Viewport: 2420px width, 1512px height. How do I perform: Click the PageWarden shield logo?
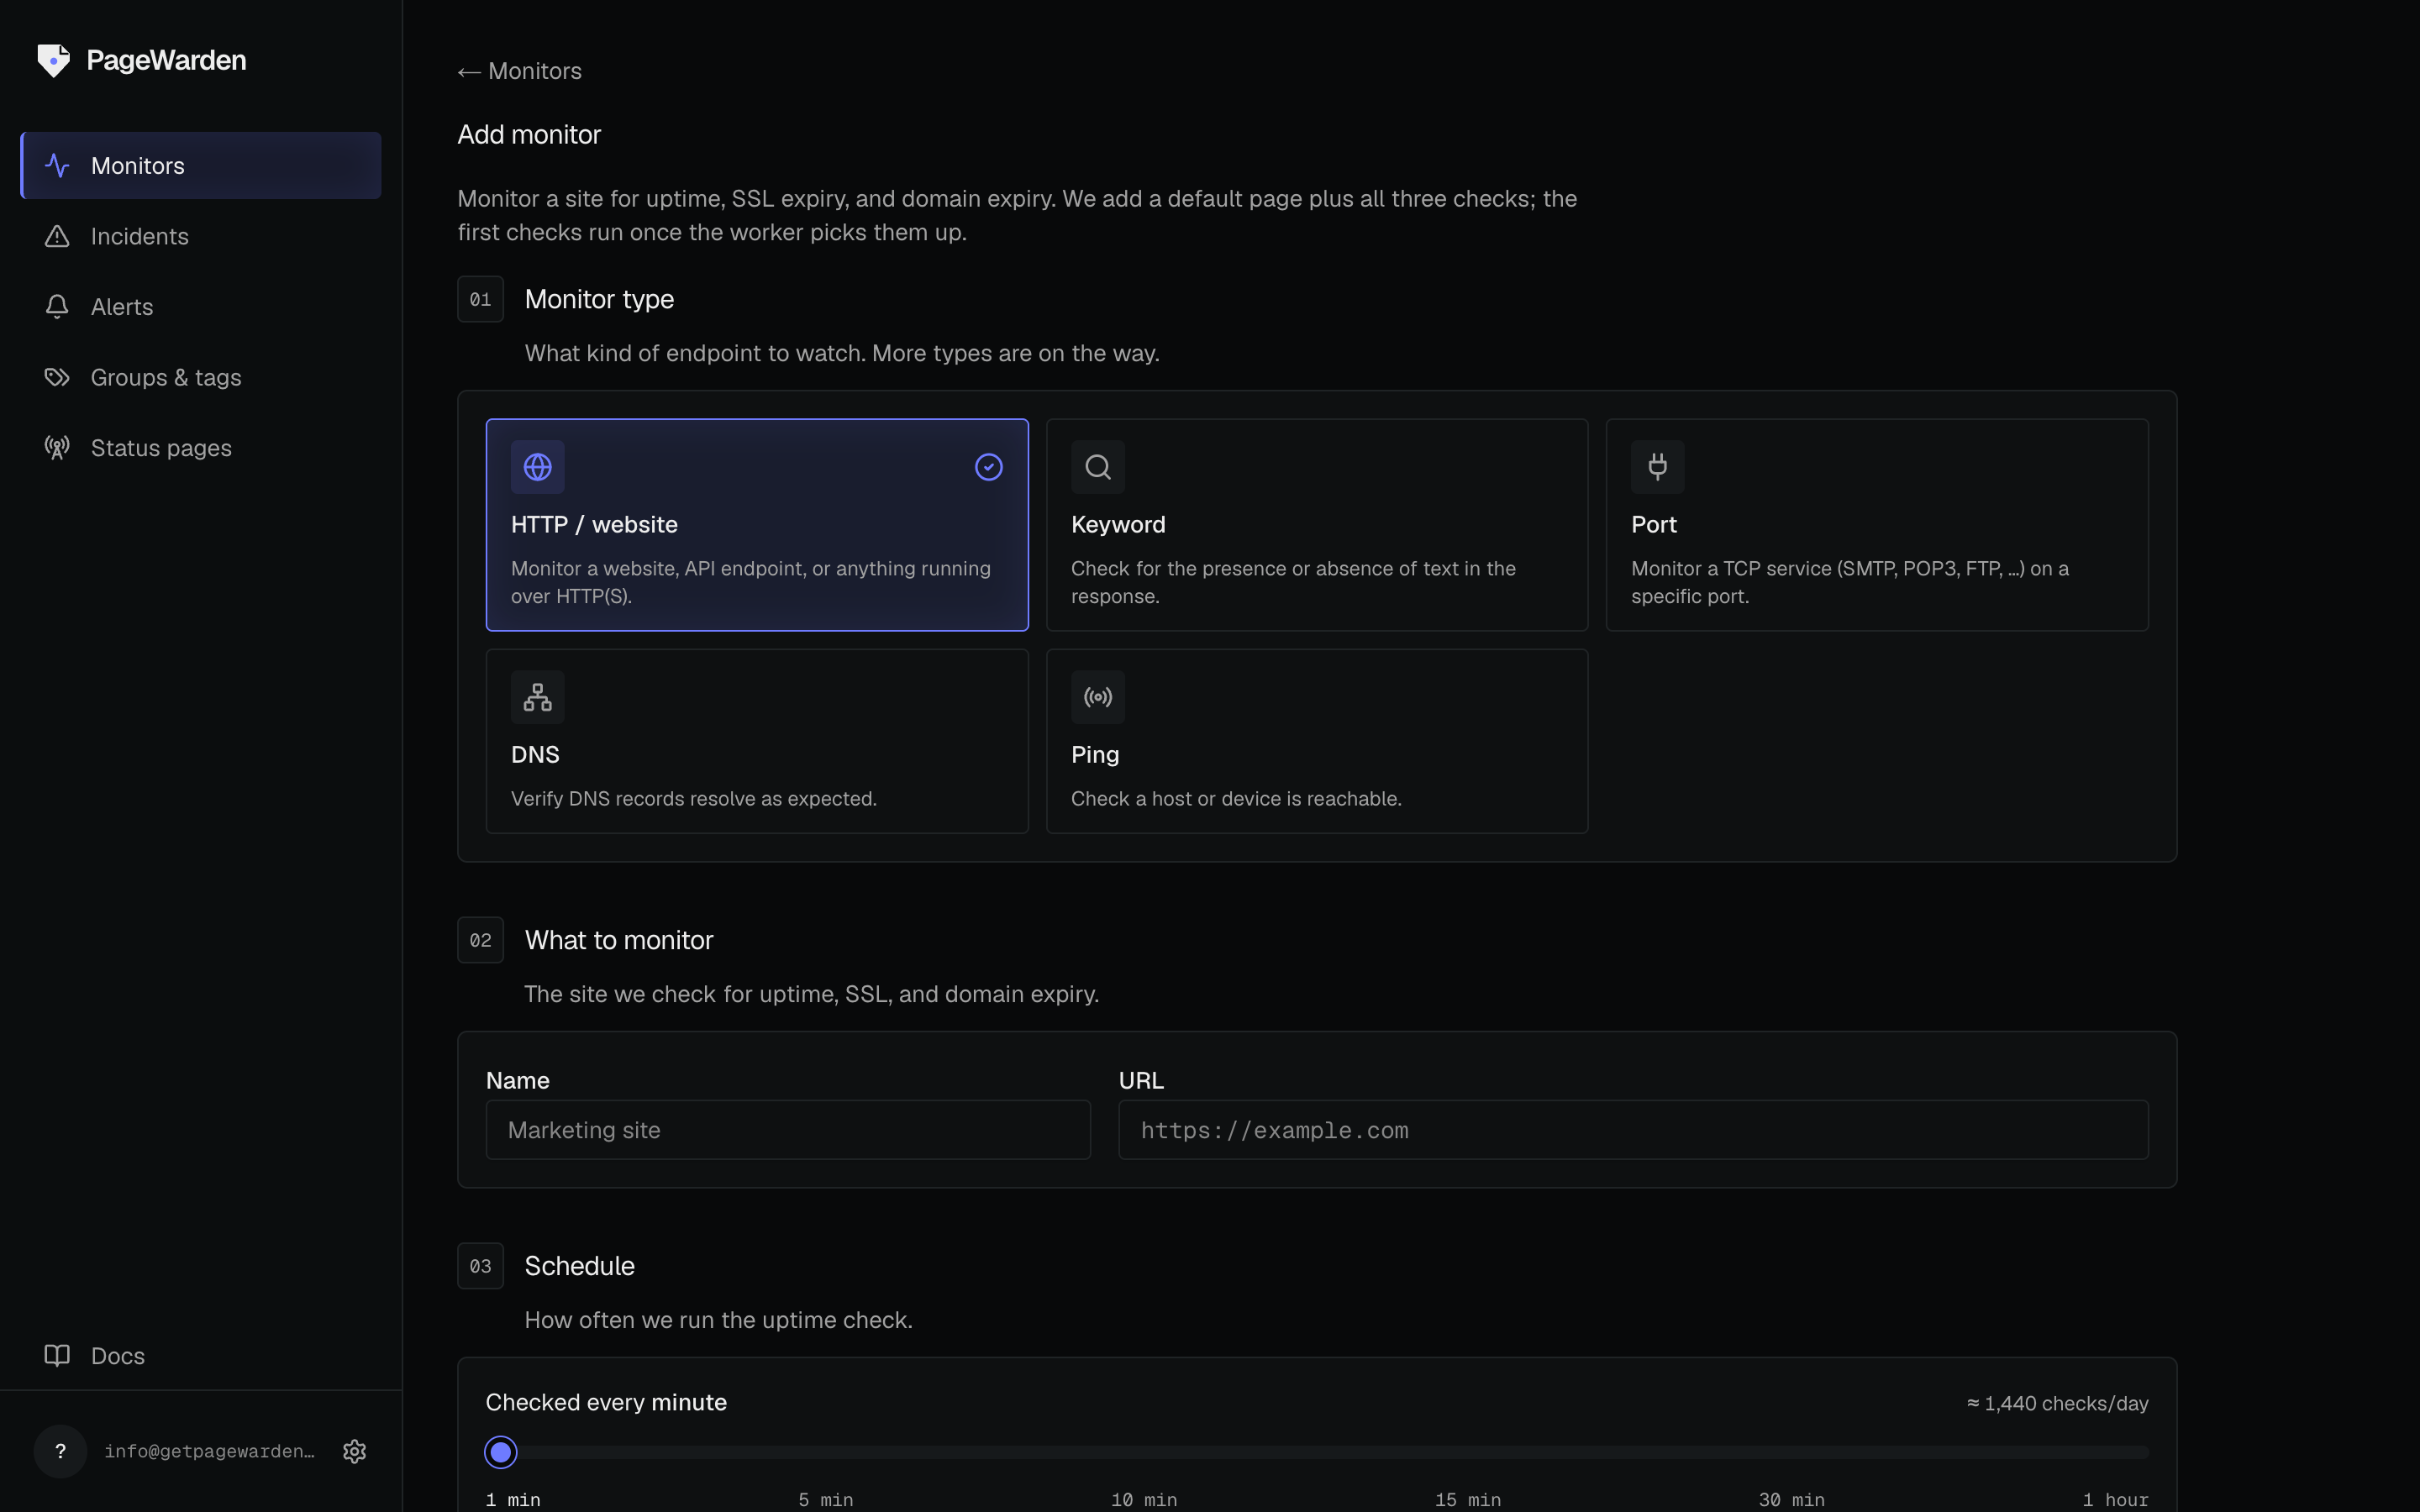[54, 60]
